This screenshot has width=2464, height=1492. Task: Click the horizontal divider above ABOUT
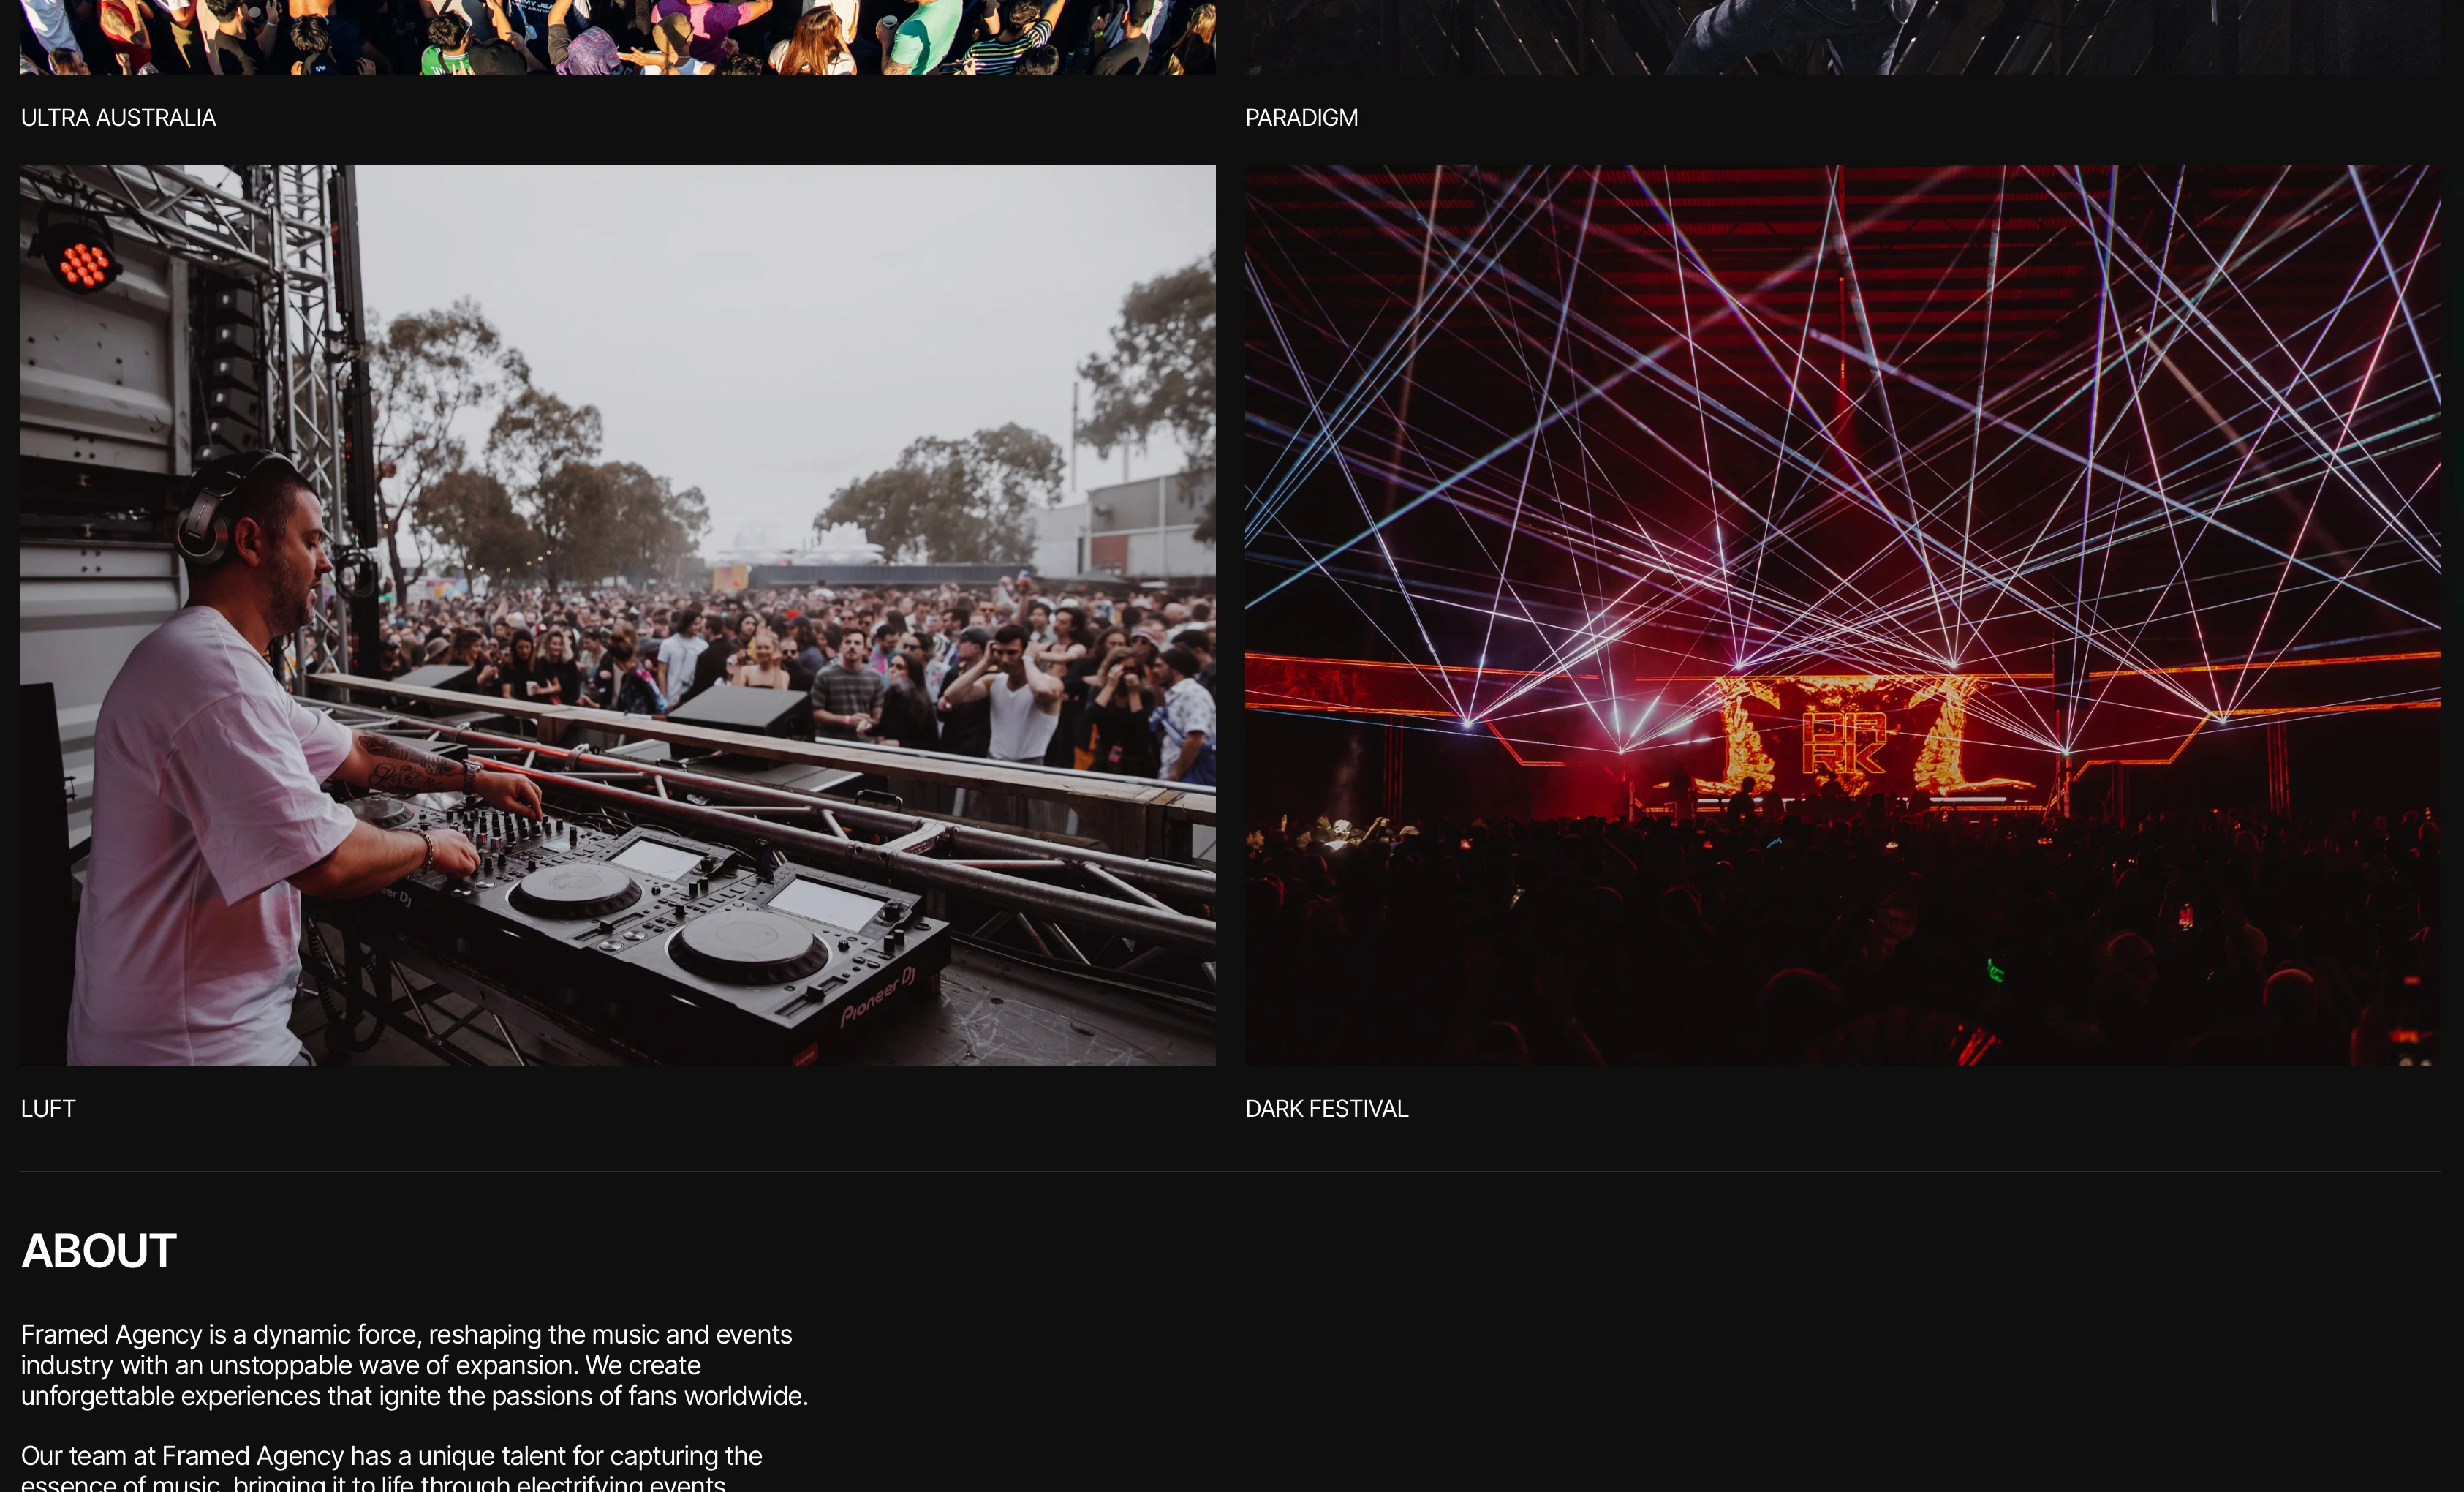point(1230,1172)
